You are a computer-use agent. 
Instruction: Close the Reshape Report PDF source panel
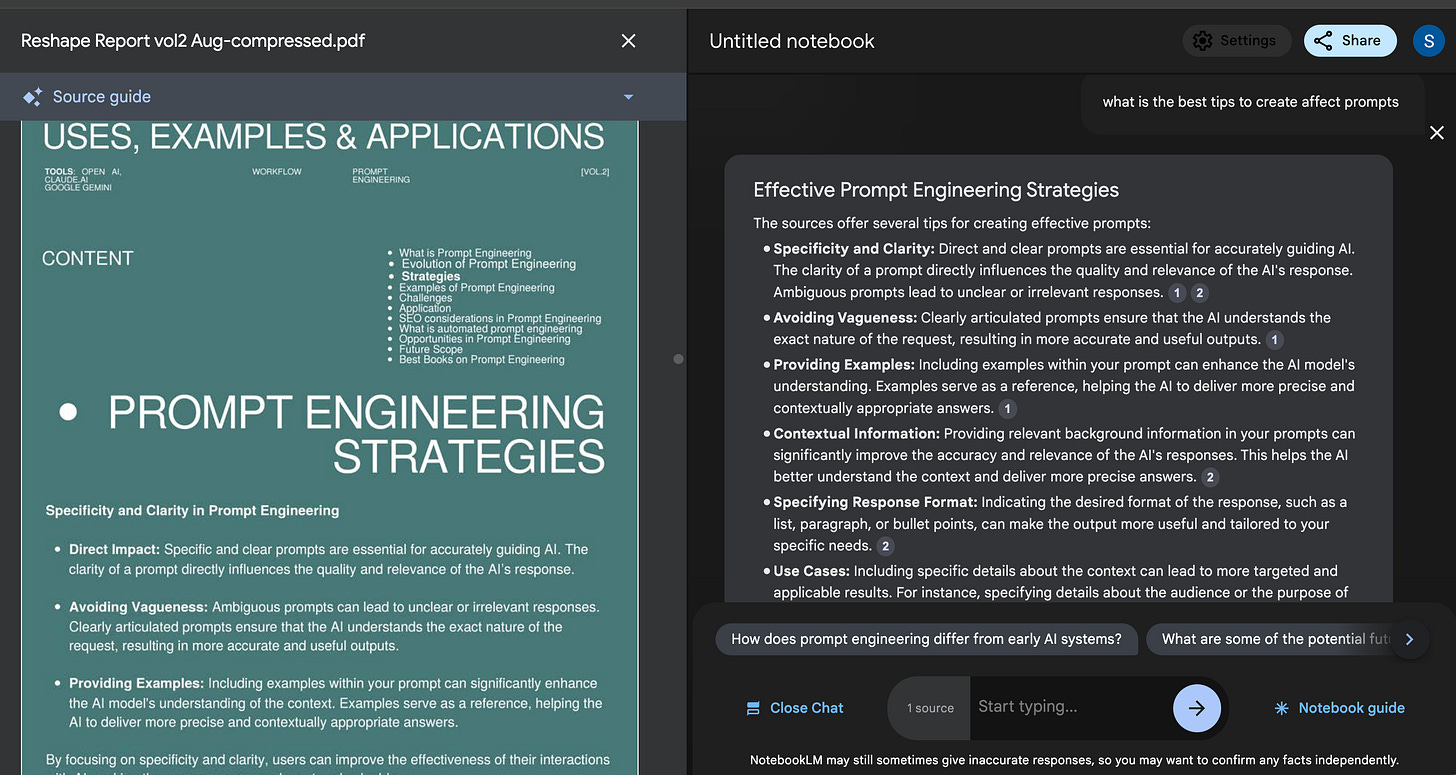pyautogui.click(x=628, y=41)
